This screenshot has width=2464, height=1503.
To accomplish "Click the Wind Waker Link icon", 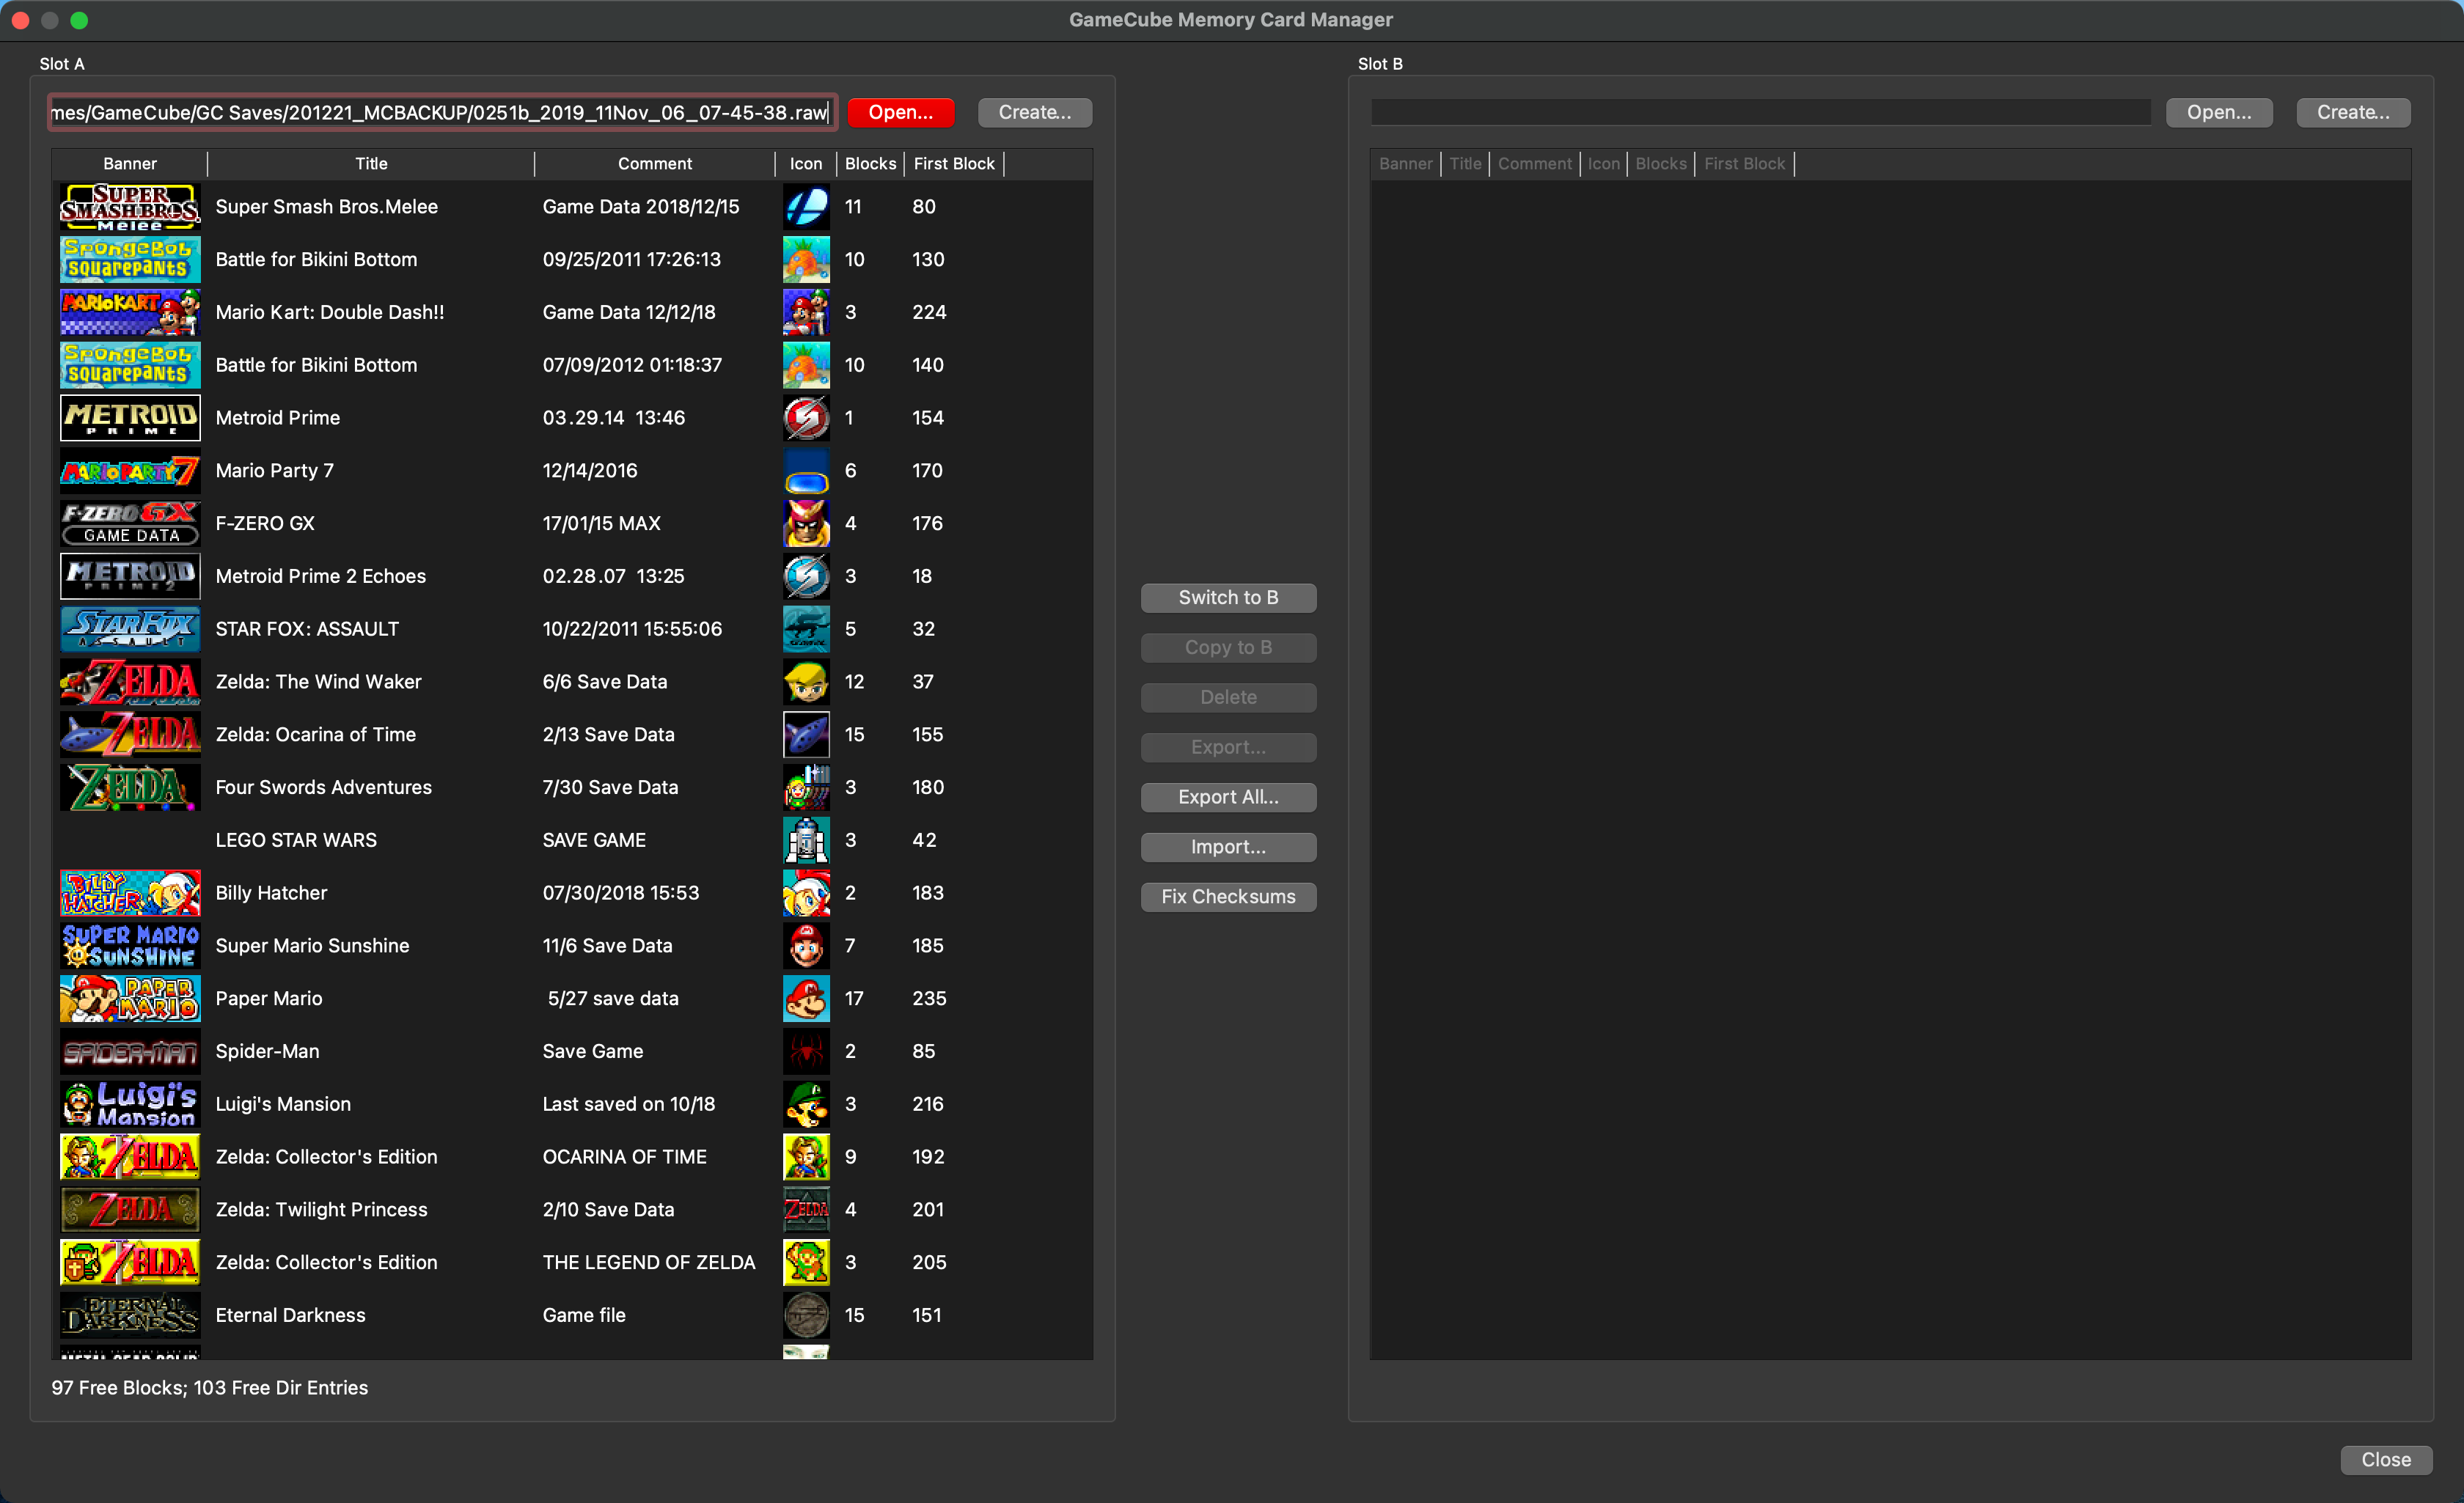I will point(806,682).
